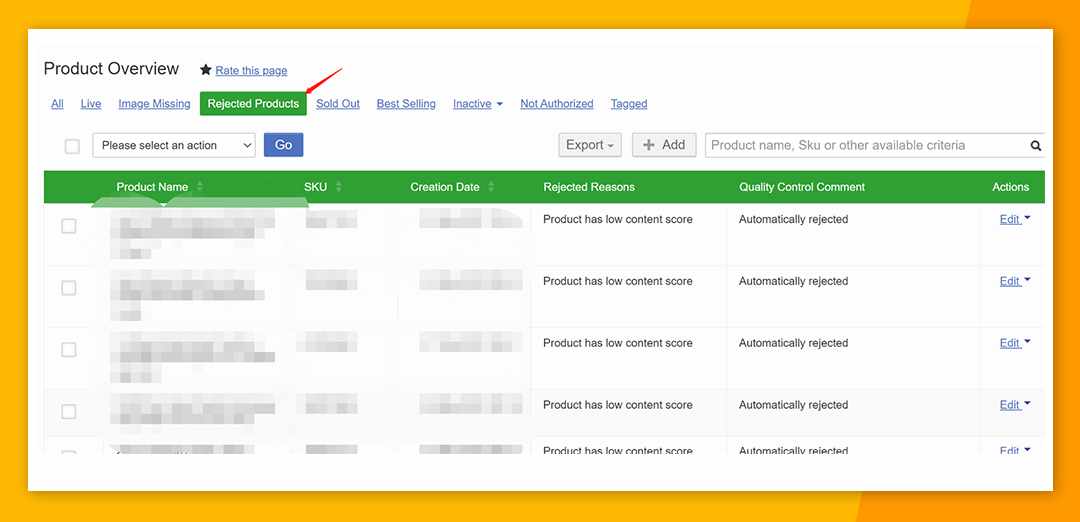Viewport: 1080px width, 522px height.
Task: Click the star icon beside Rate this page
Action: (205, 70)
